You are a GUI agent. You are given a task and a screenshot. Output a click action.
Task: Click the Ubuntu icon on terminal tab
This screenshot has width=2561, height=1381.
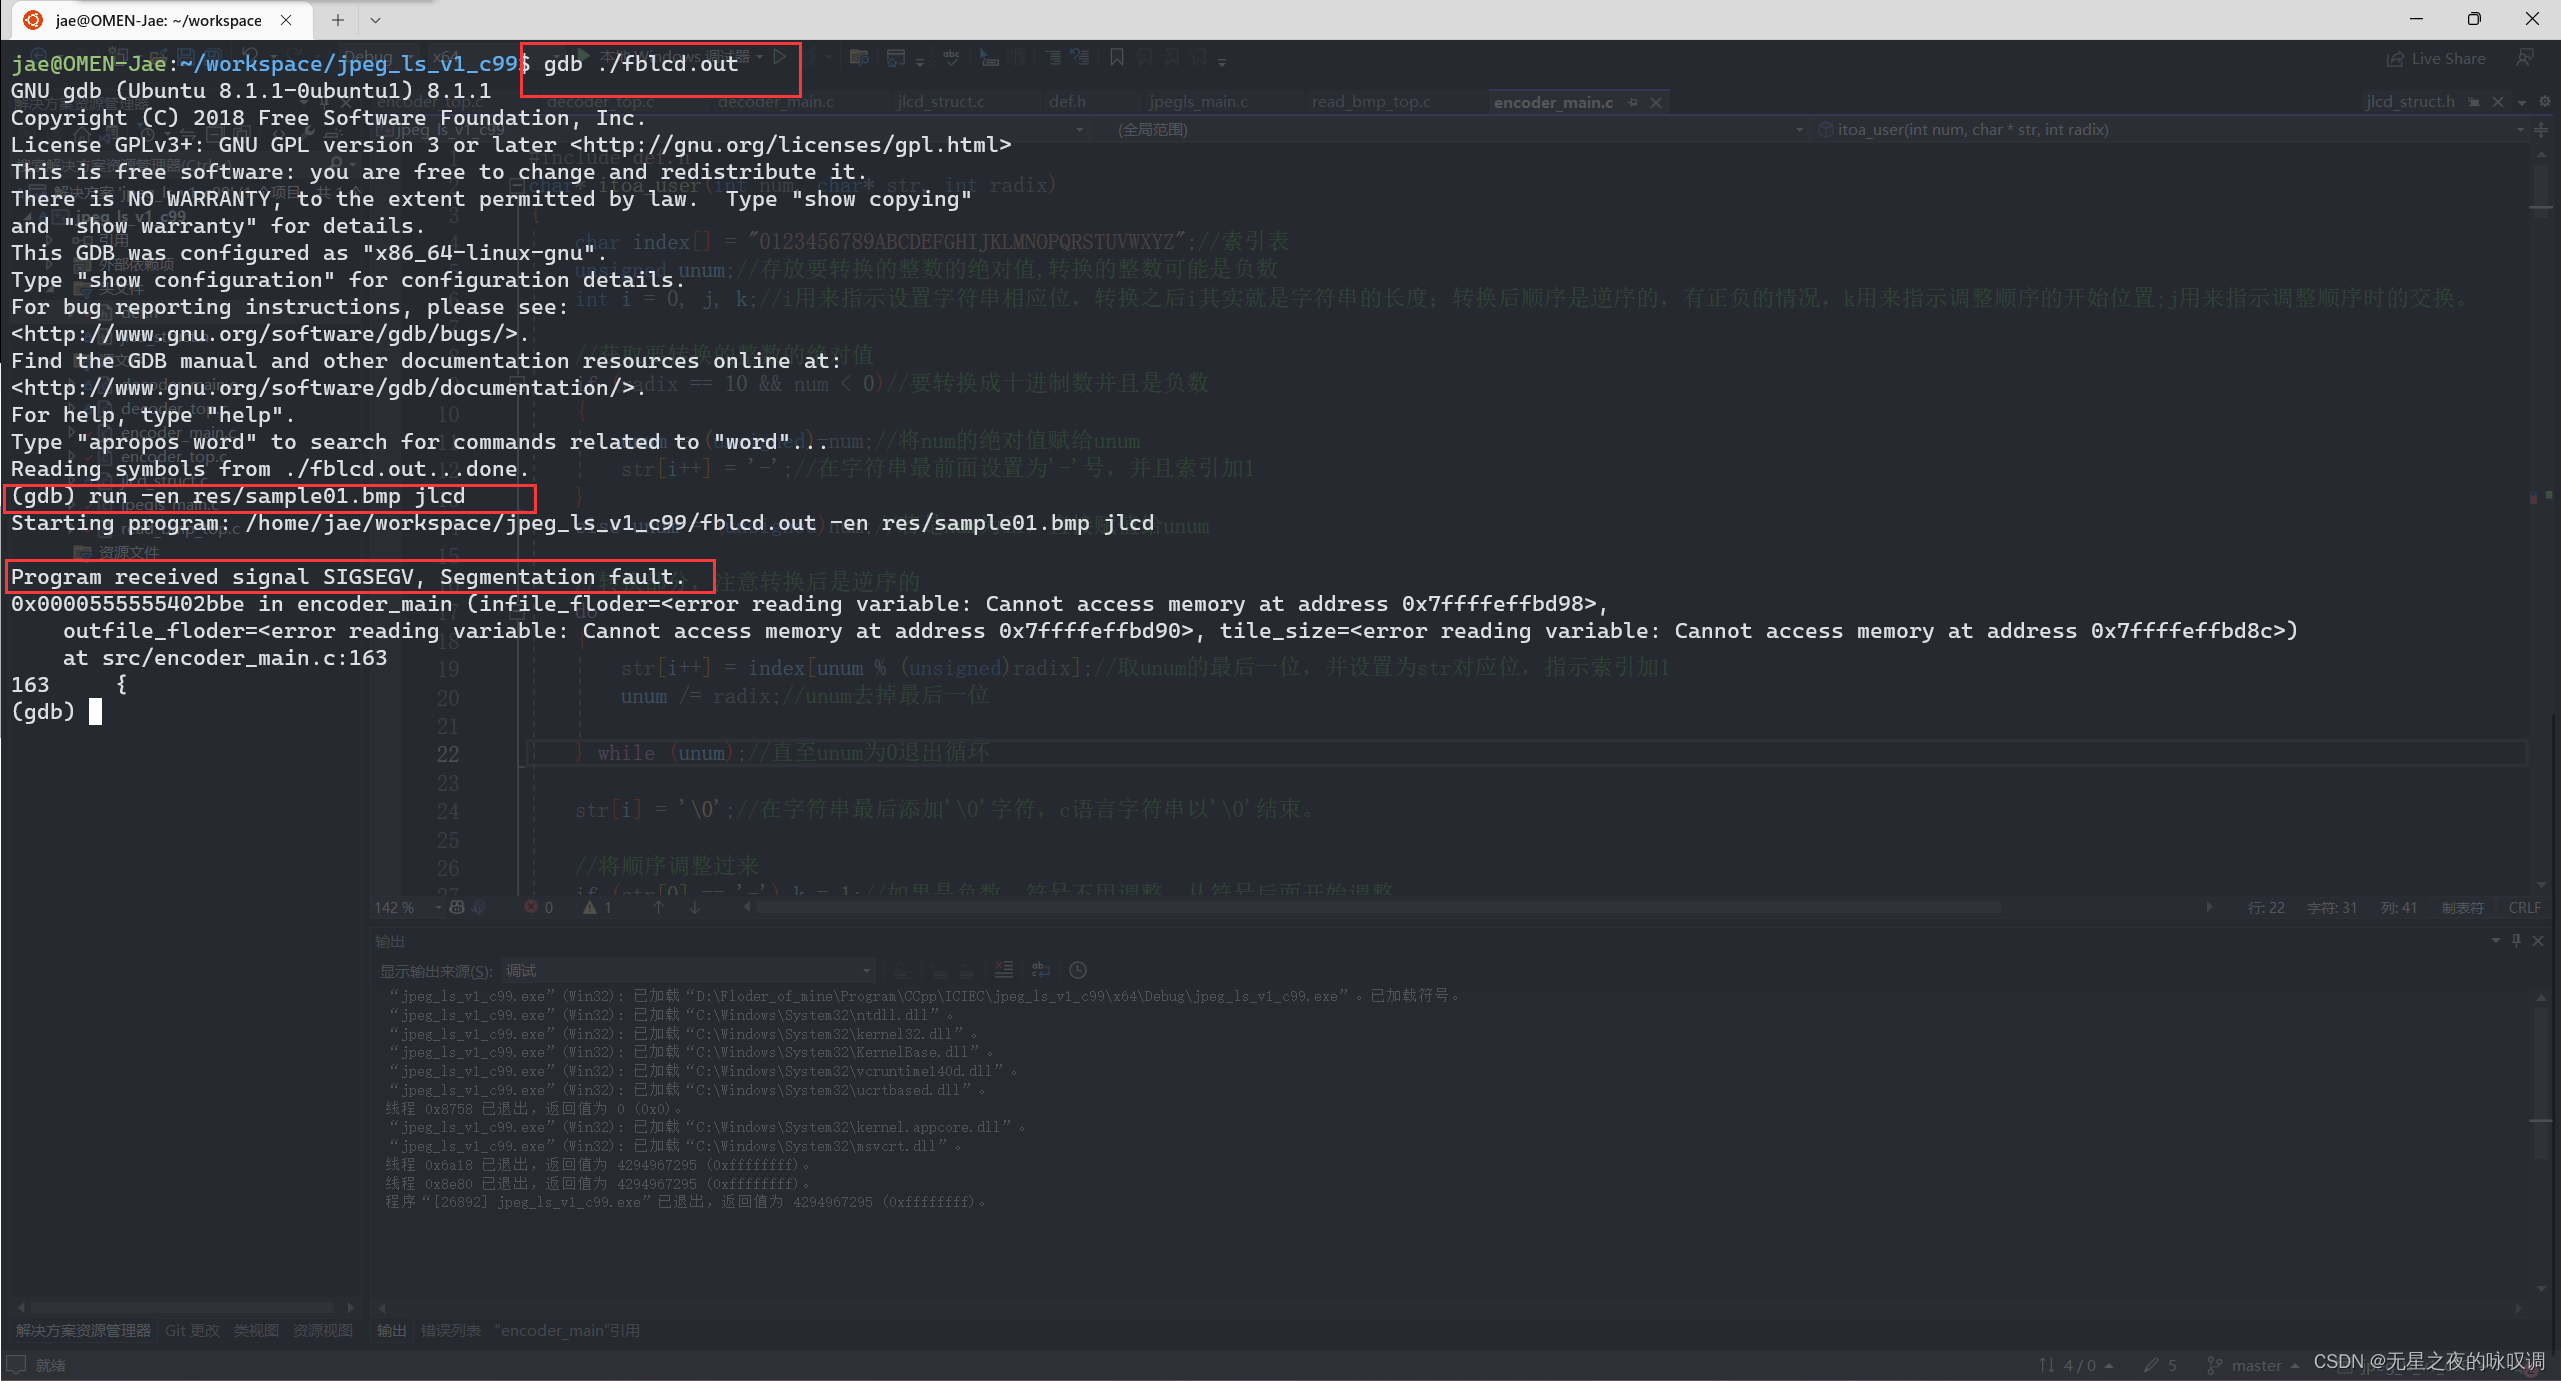(x=32, y=20)
